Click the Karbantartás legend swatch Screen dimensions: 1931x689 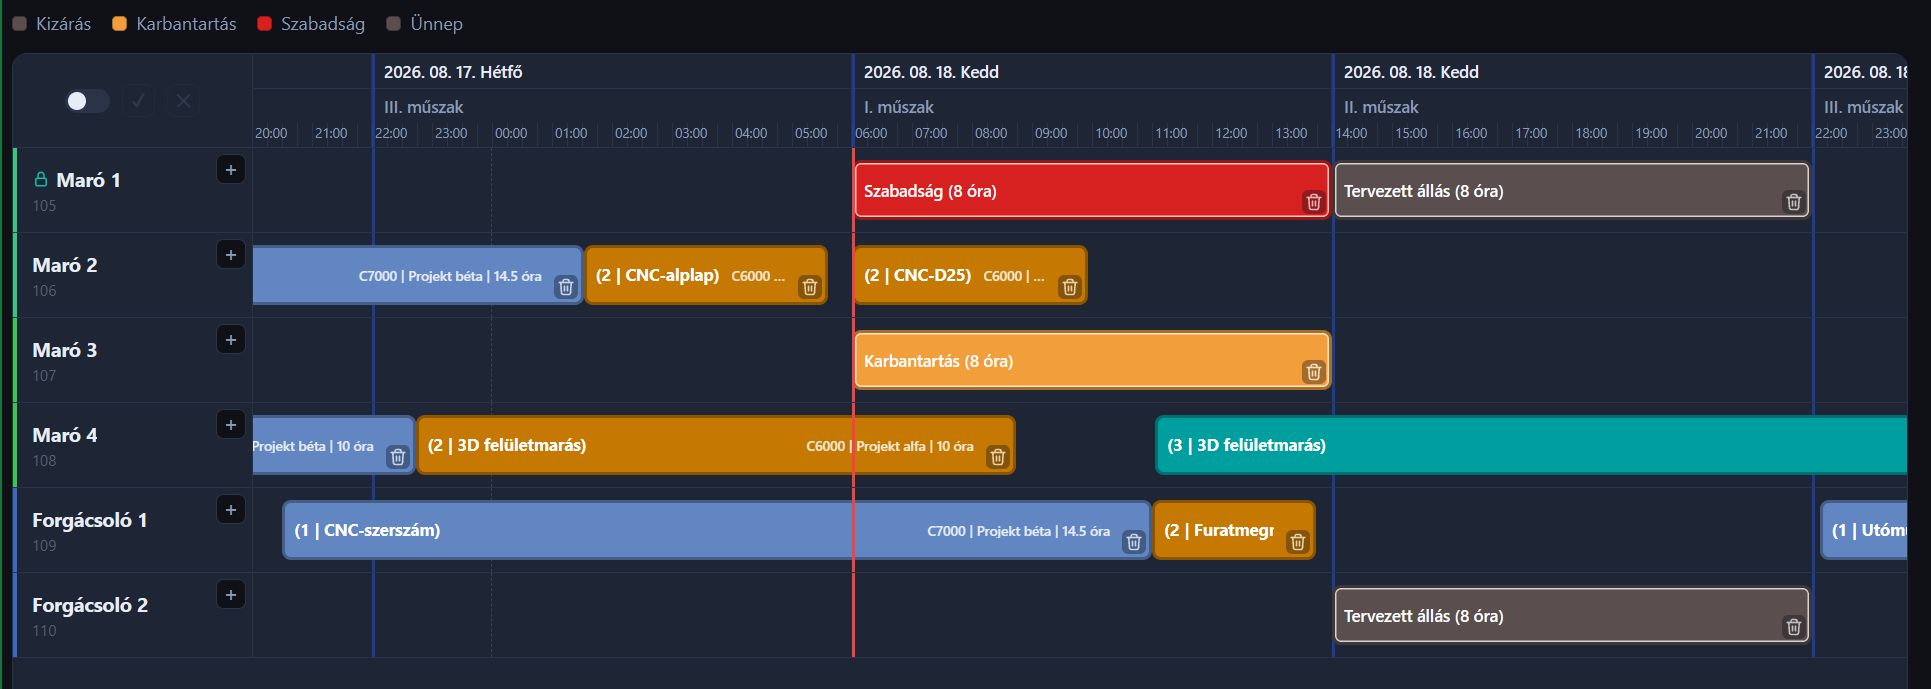[x=120, y=24]
